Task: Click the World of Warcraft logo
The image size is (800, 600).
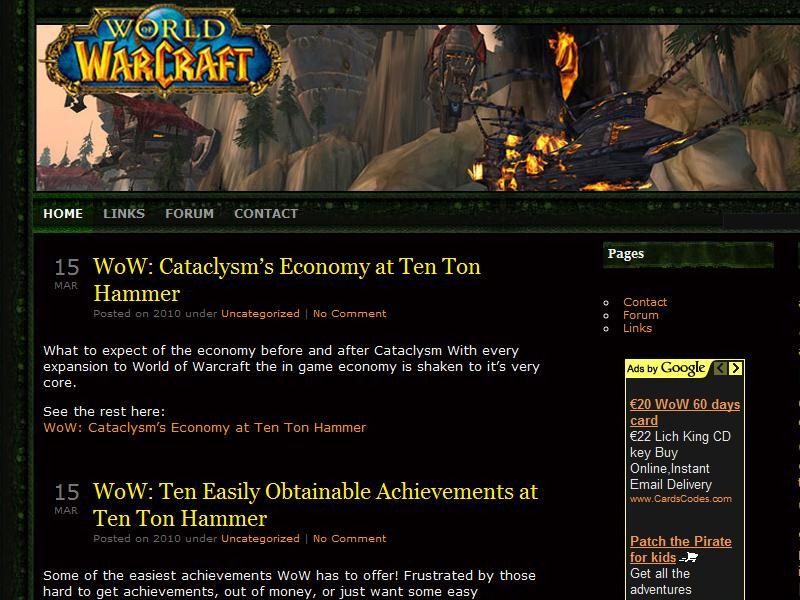Action: (163, 51)
